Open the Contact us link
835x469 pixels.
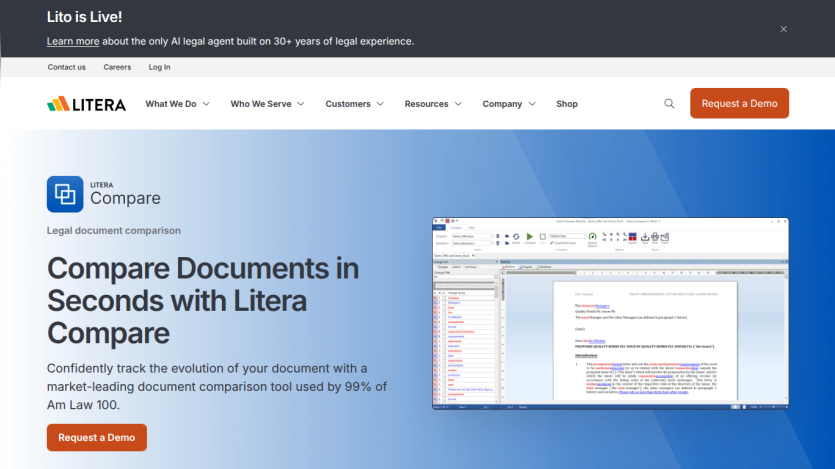point(67,67)
